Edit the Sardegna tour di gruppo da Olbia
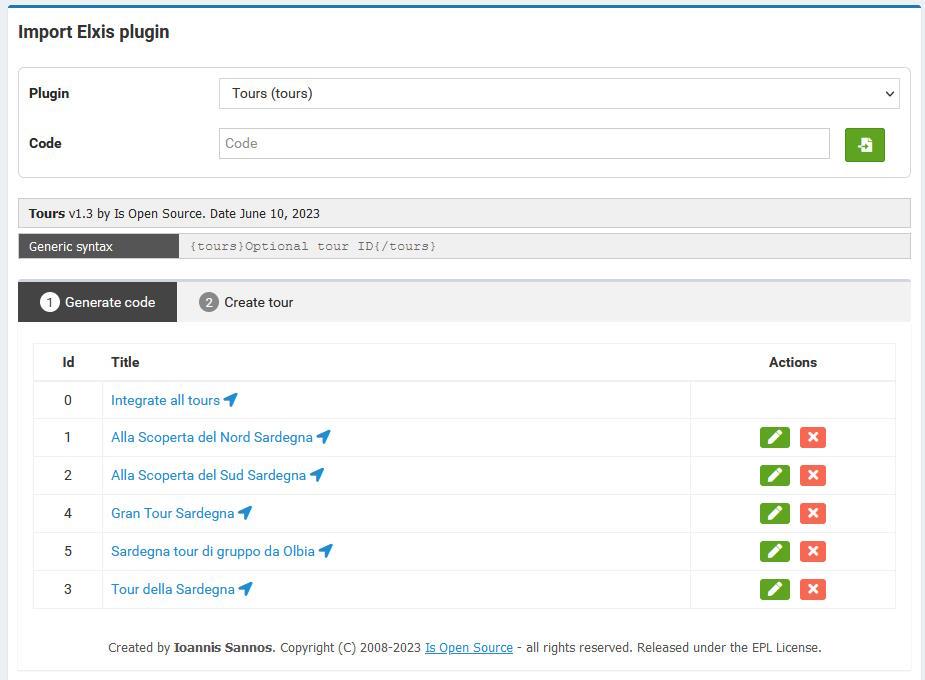The width and height of the screenshot is (925, 680). click(x=775, y=551)
